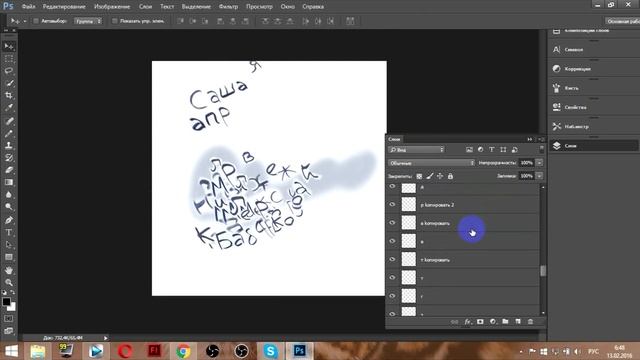
Task: Select the Horizontal Type tool
Action: tap(9, 233)
